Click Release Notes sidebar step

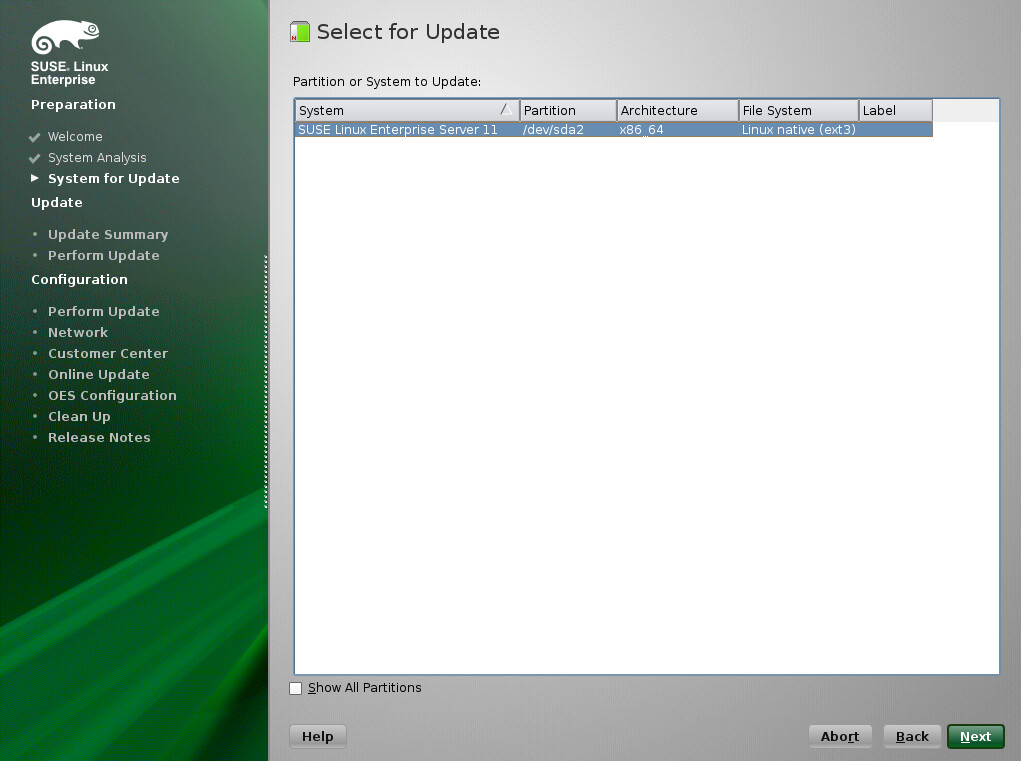point(99,437)
